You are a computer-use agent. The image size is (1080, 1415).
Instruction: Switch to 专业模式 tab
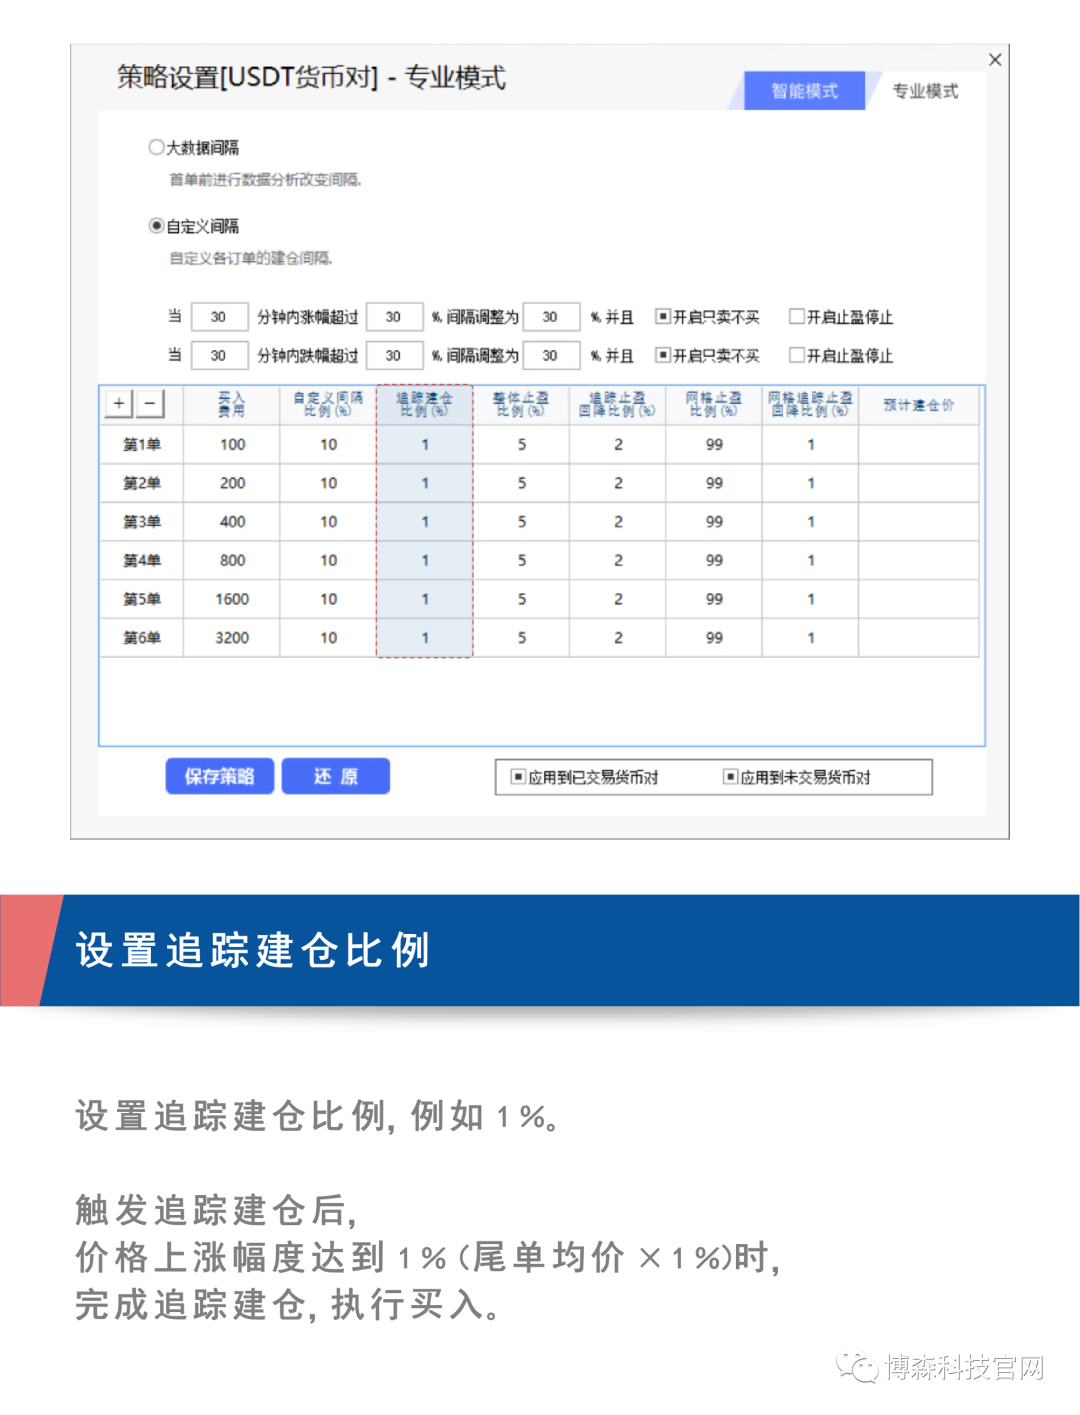pyautogui.click(x=924, y=91)
